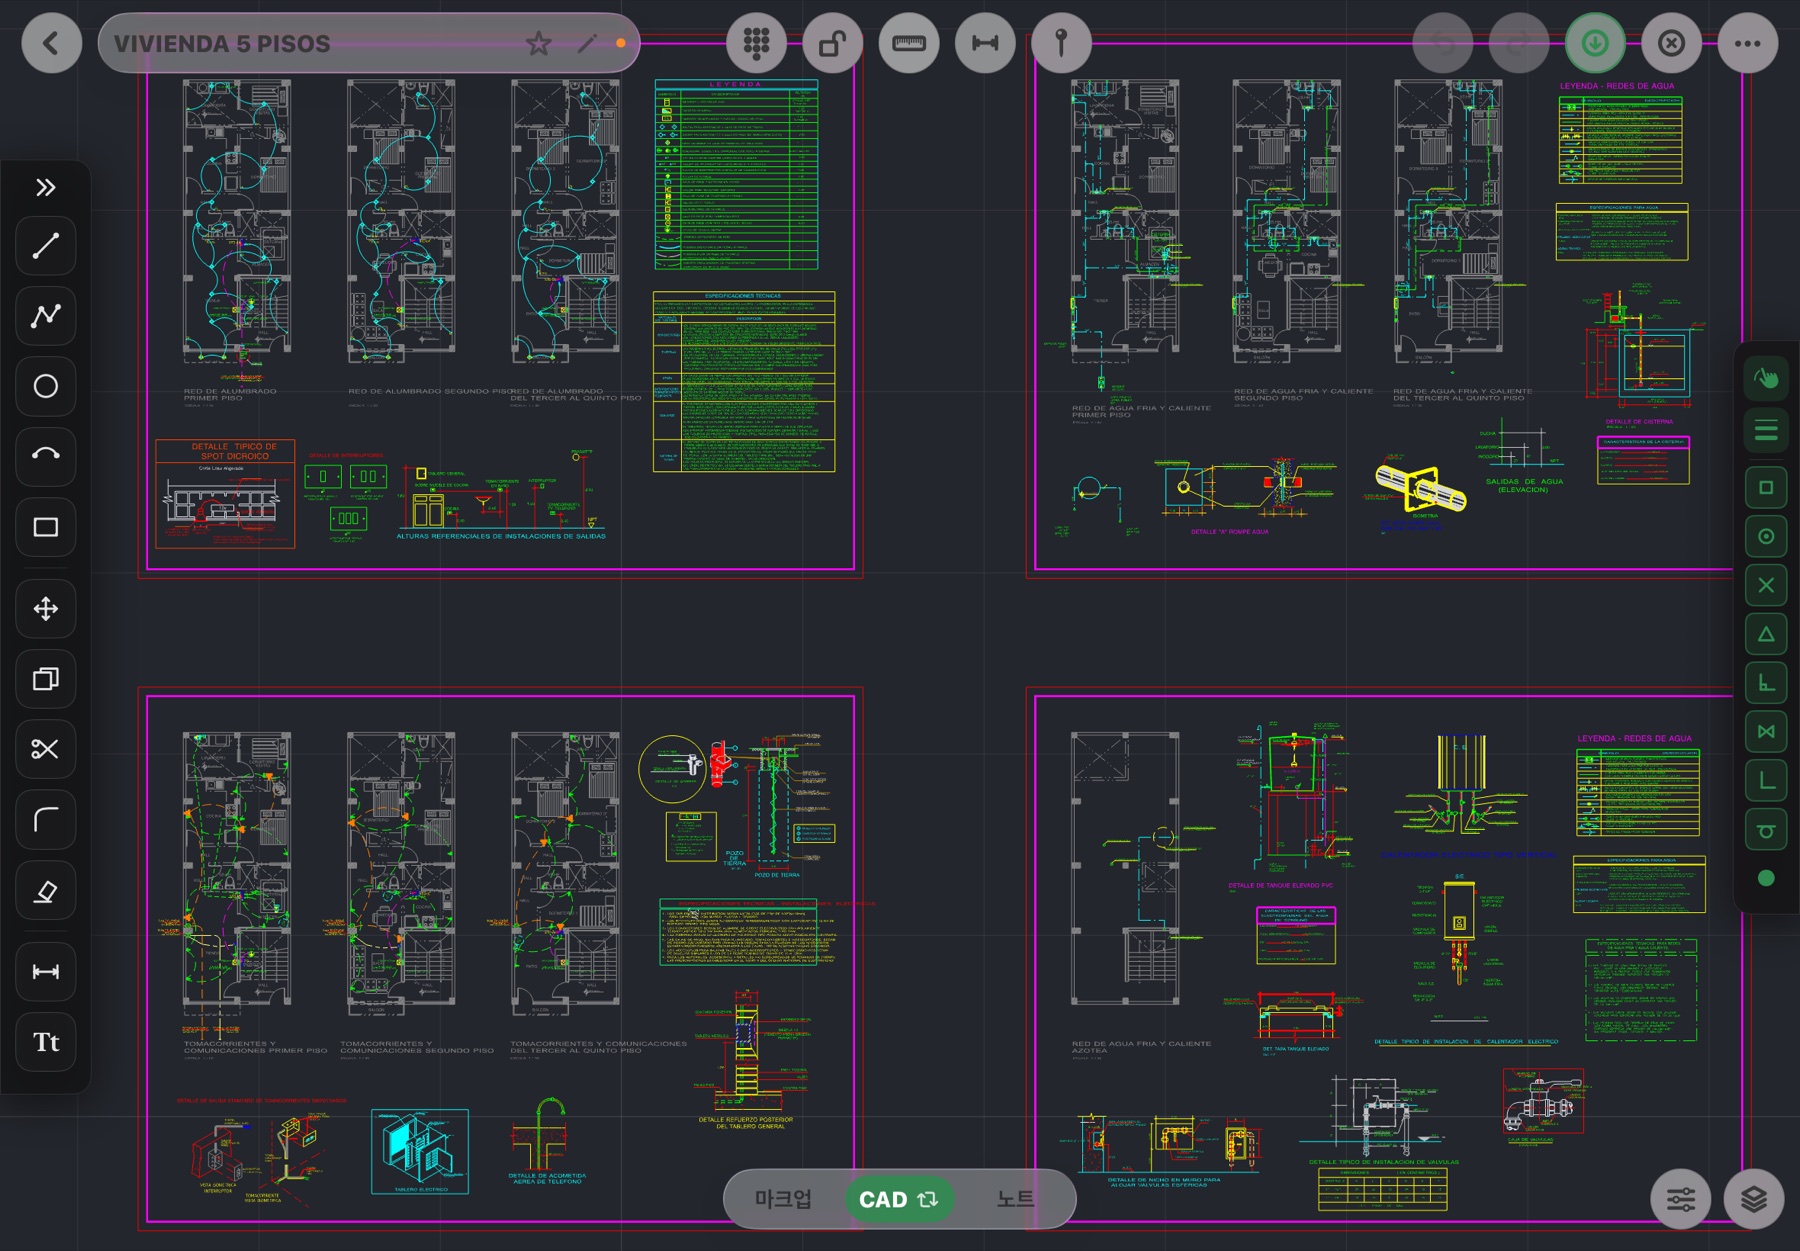Open the grid dots menu
This screenshot has width=1800, height=1251.
(756, 43)
